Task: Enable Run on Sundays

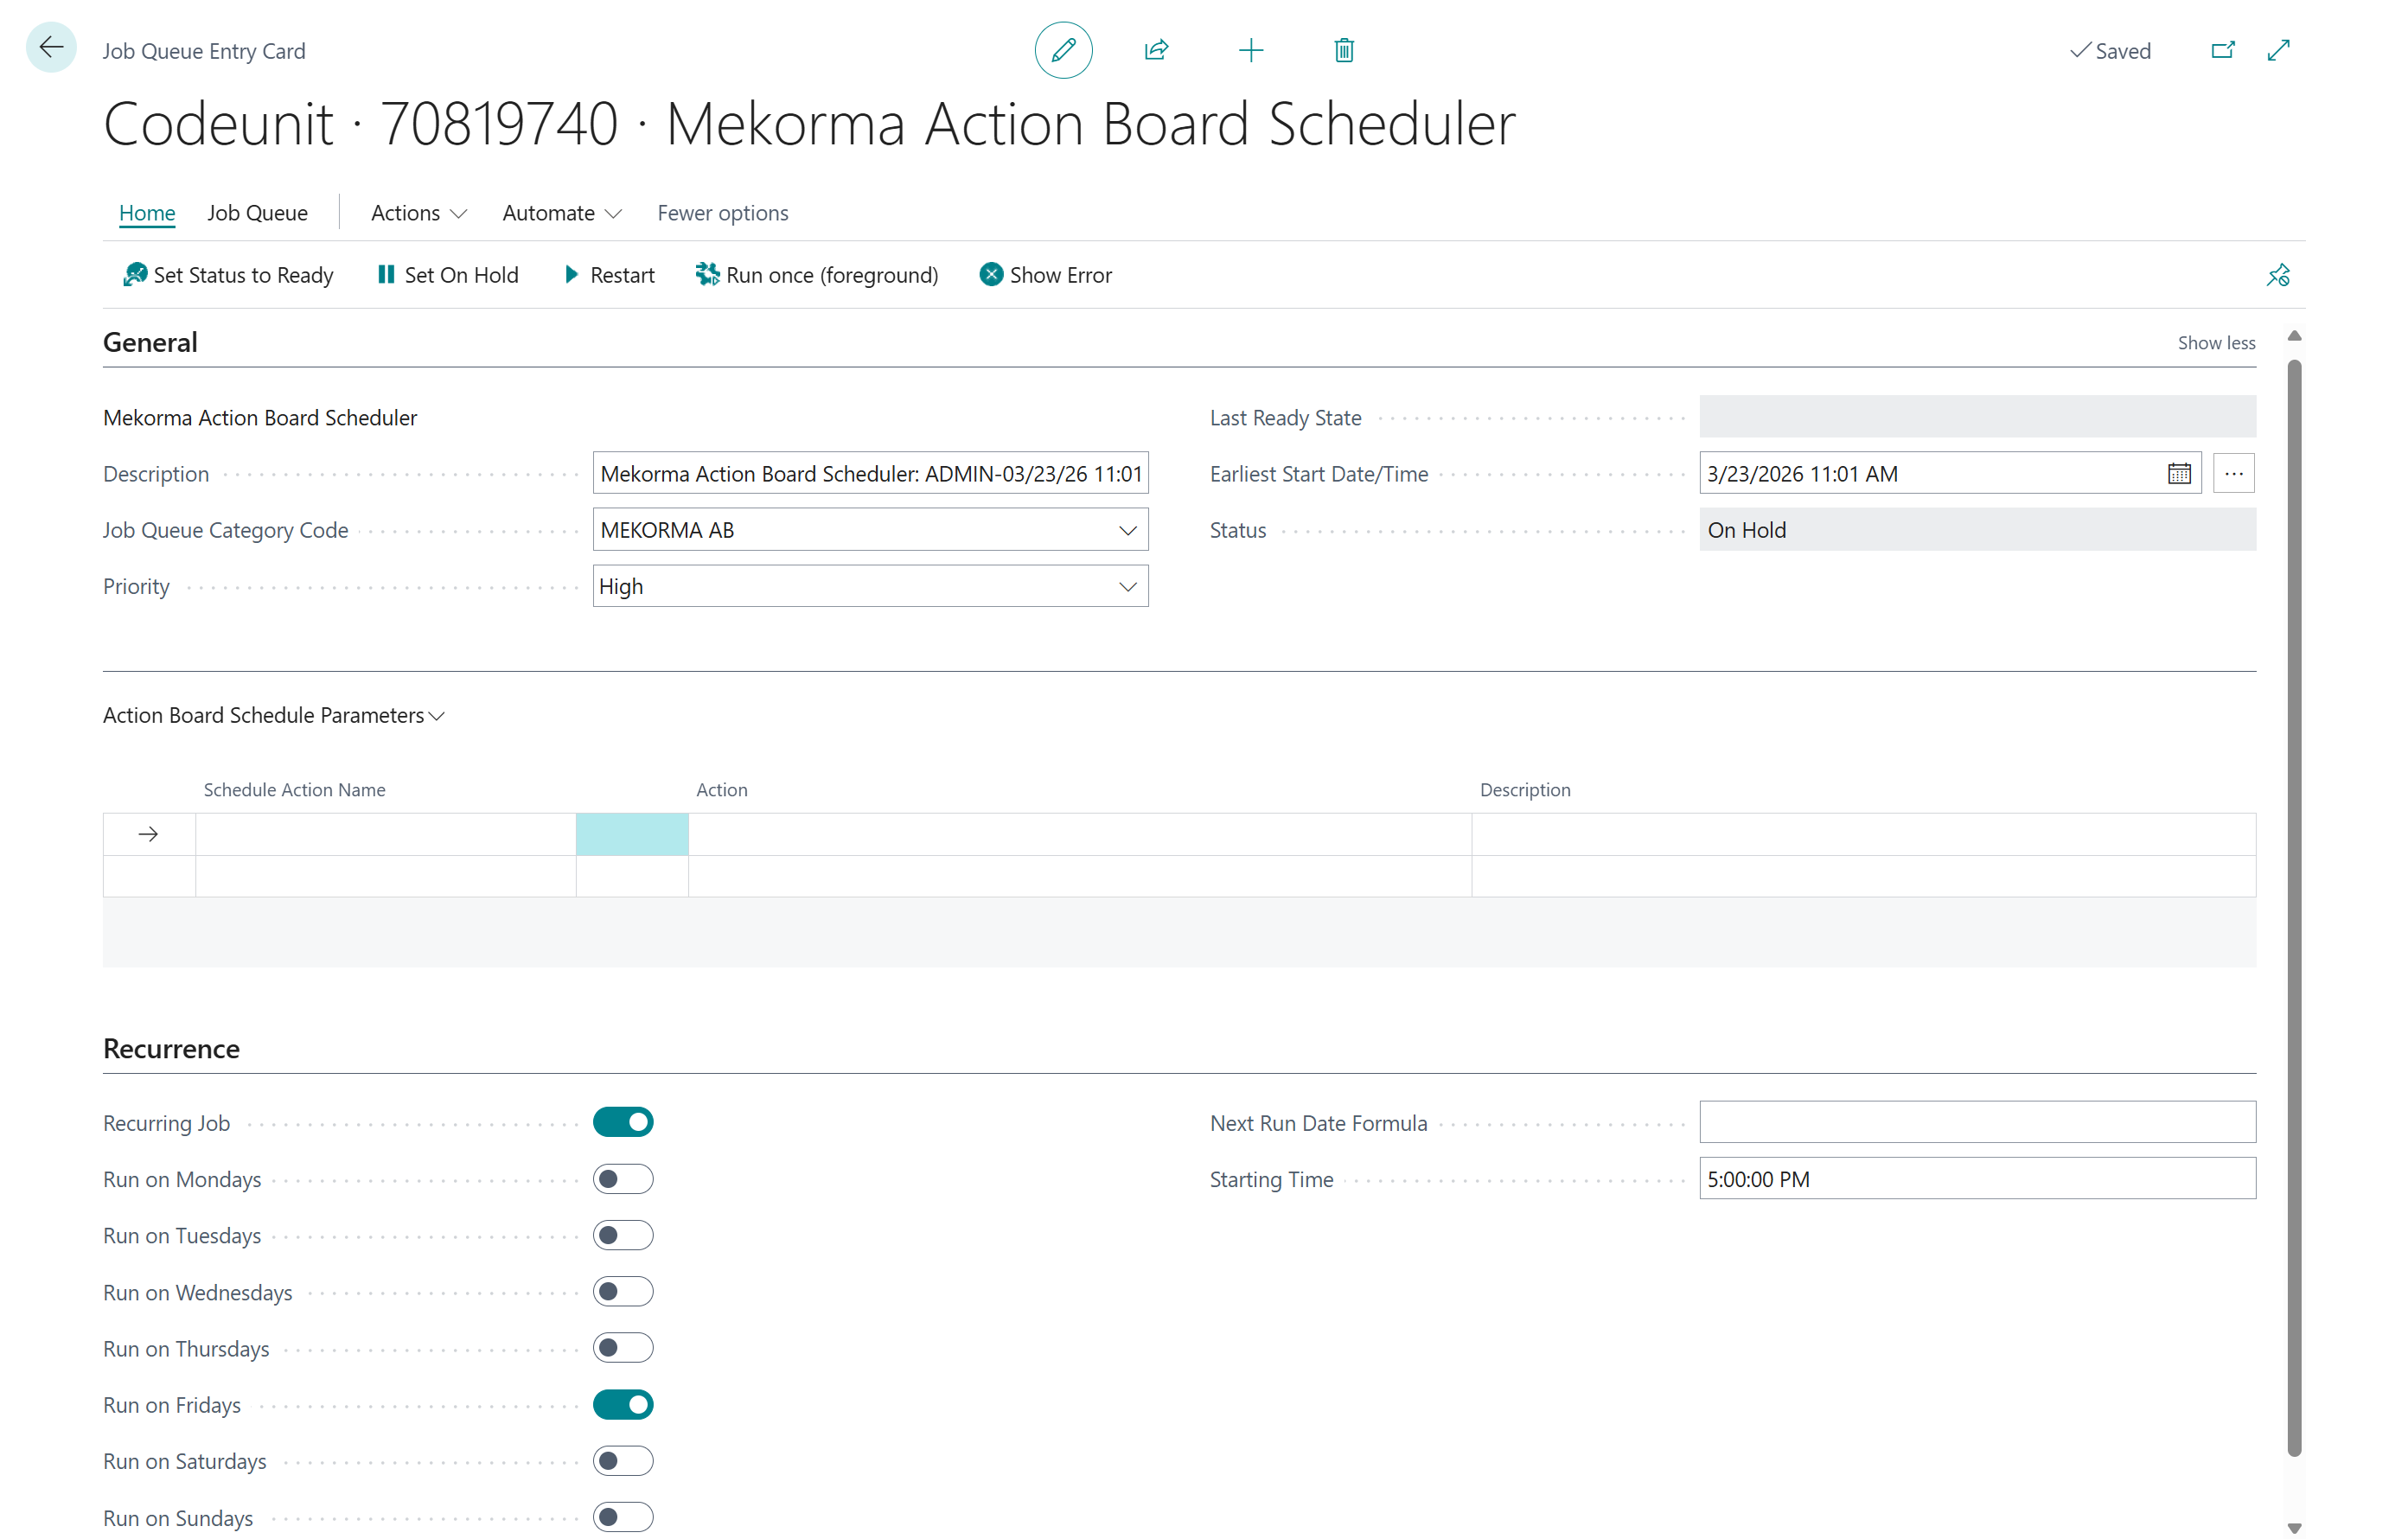Action: (623, 1517)
